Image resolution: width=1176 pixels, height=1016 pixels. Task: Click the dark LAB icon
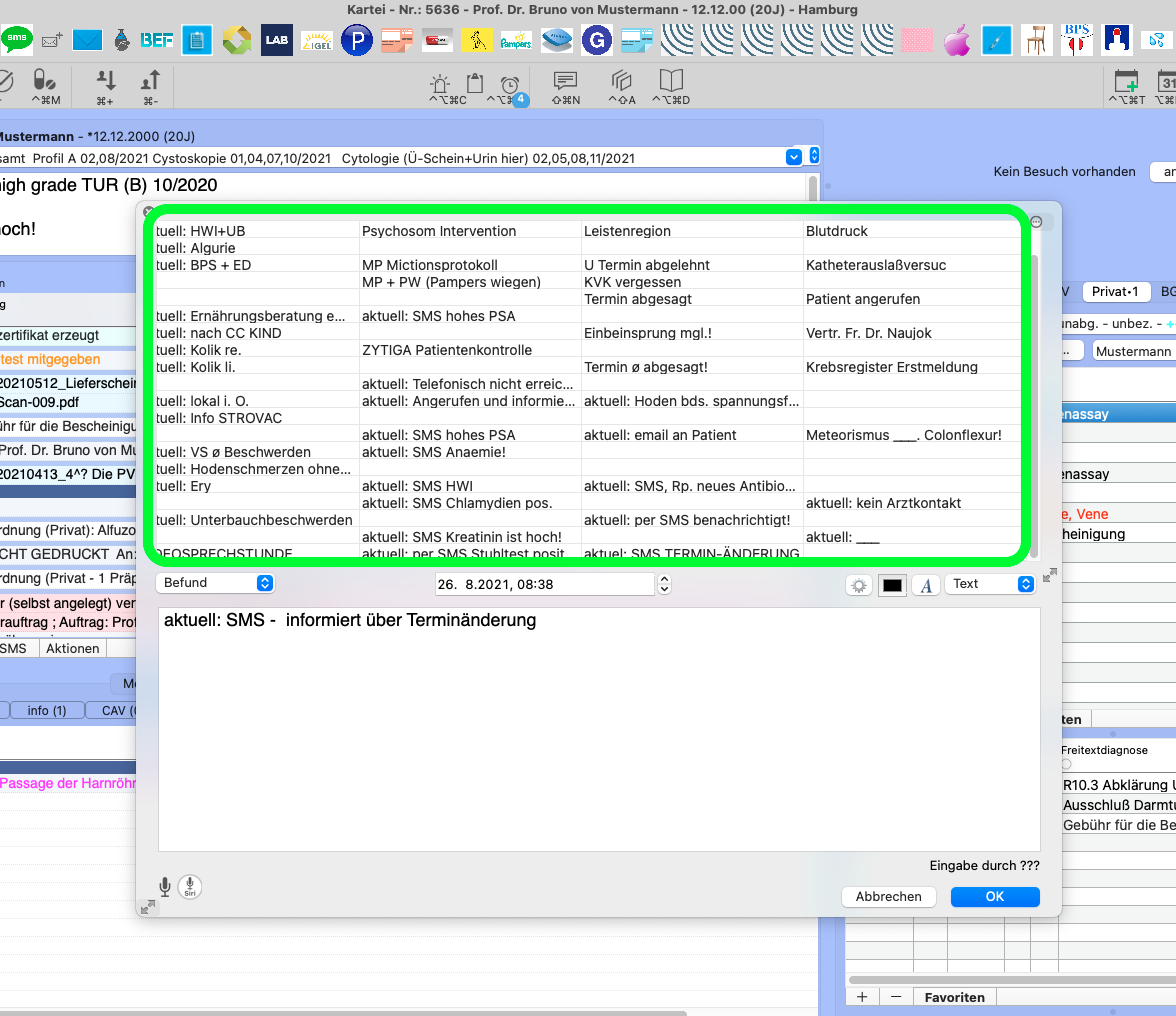277,40
